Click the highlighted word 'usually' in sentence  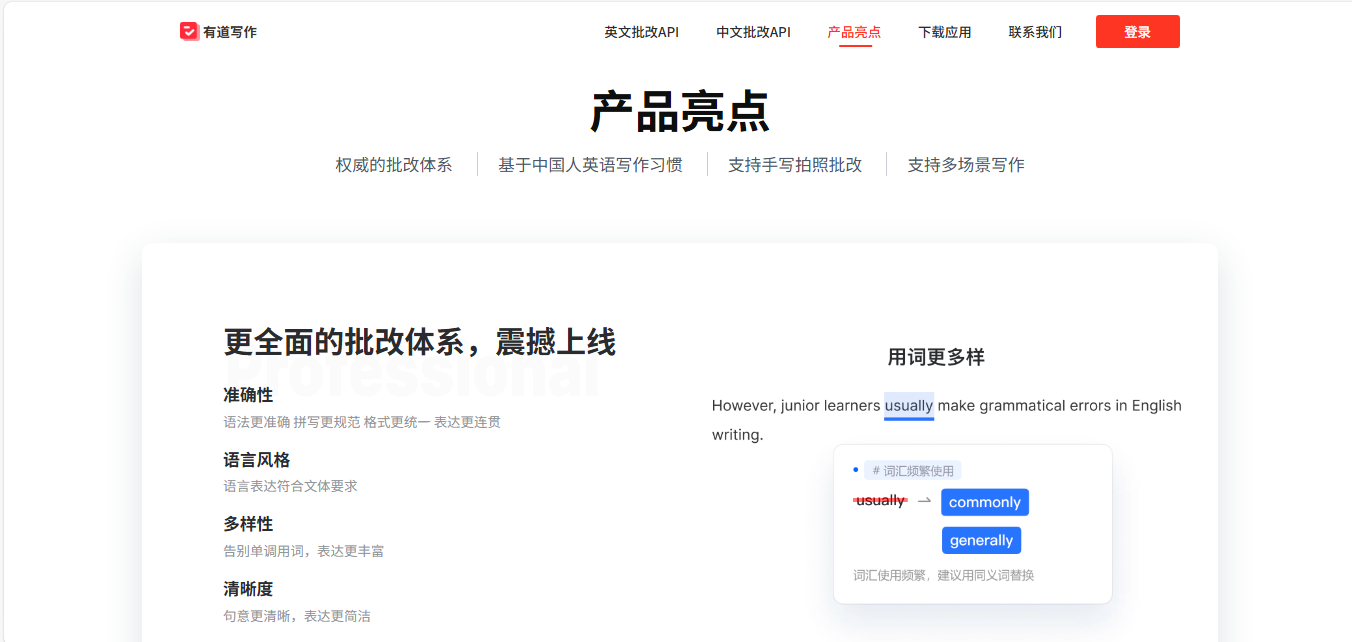coord(908,405)
